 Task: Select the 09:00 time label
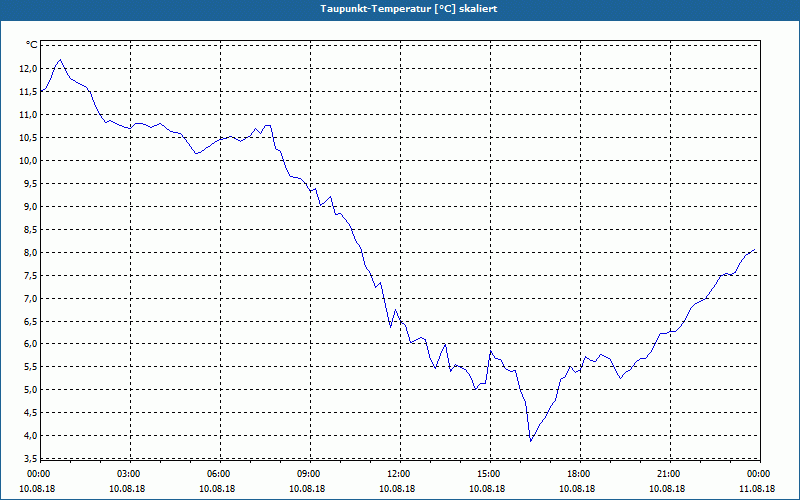click(x=307, y=474)
